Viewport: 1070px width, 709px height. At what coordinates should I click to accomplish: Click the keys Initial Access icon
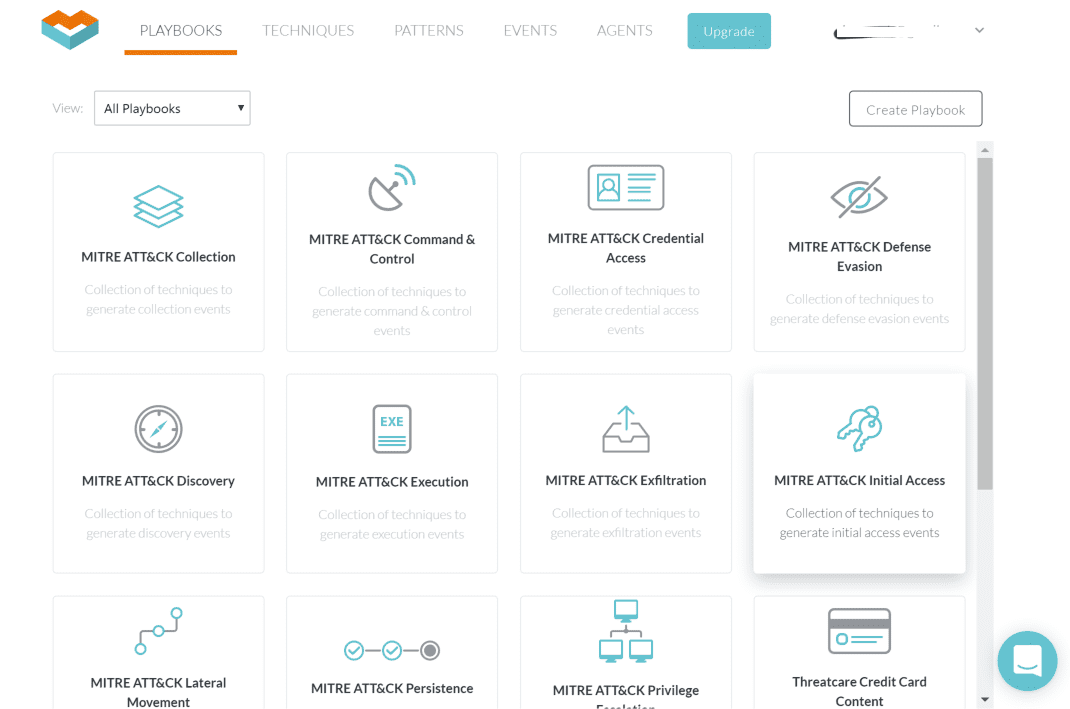coord(859,429)
